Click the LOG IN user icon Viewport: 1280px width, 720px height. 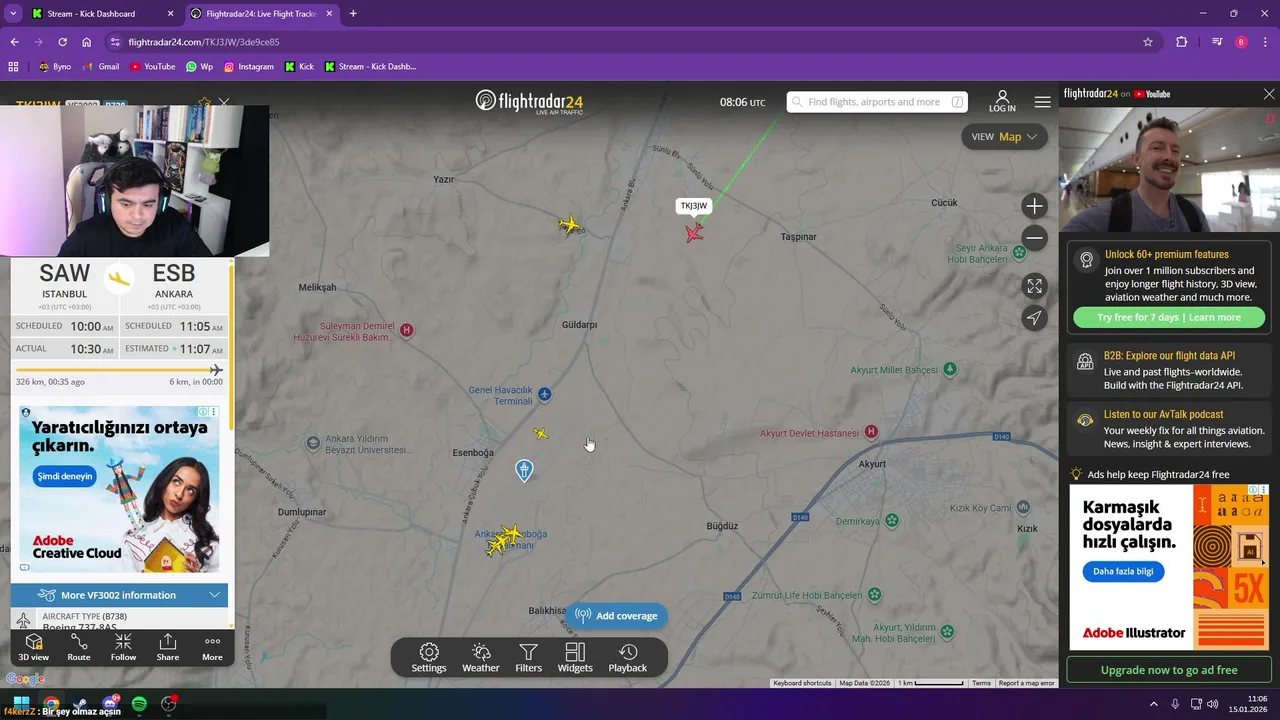[1002, 101]
